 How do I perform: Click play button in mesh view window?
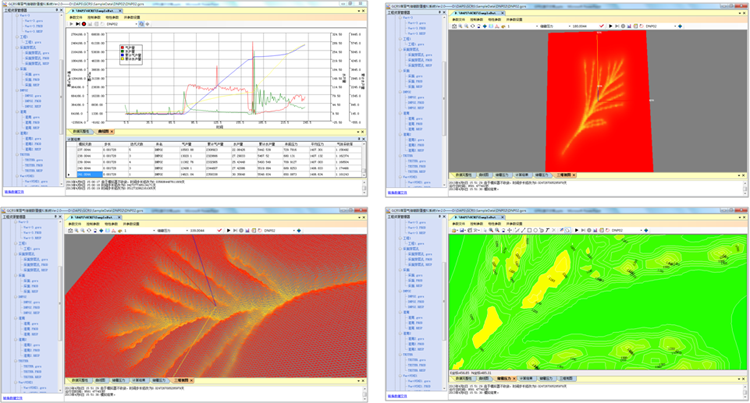(229, 230)
